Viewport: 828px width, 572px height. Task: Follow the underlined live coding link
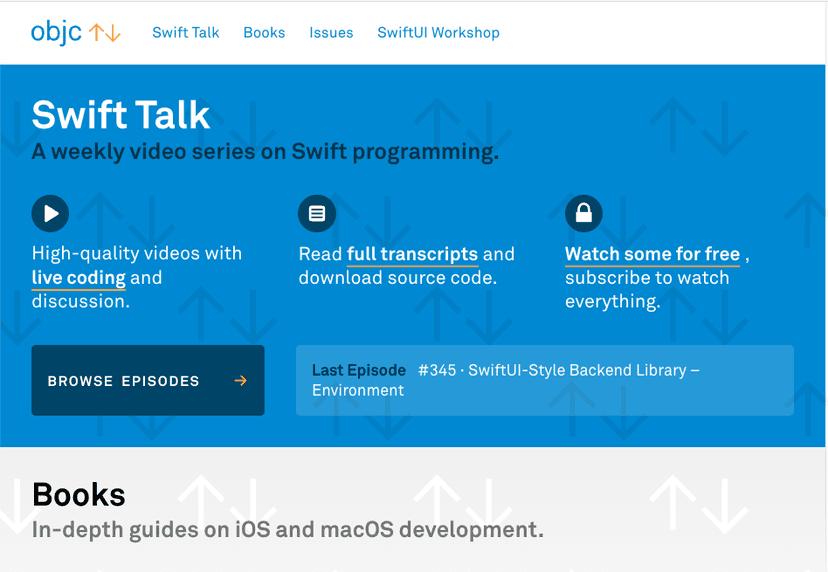79,278
